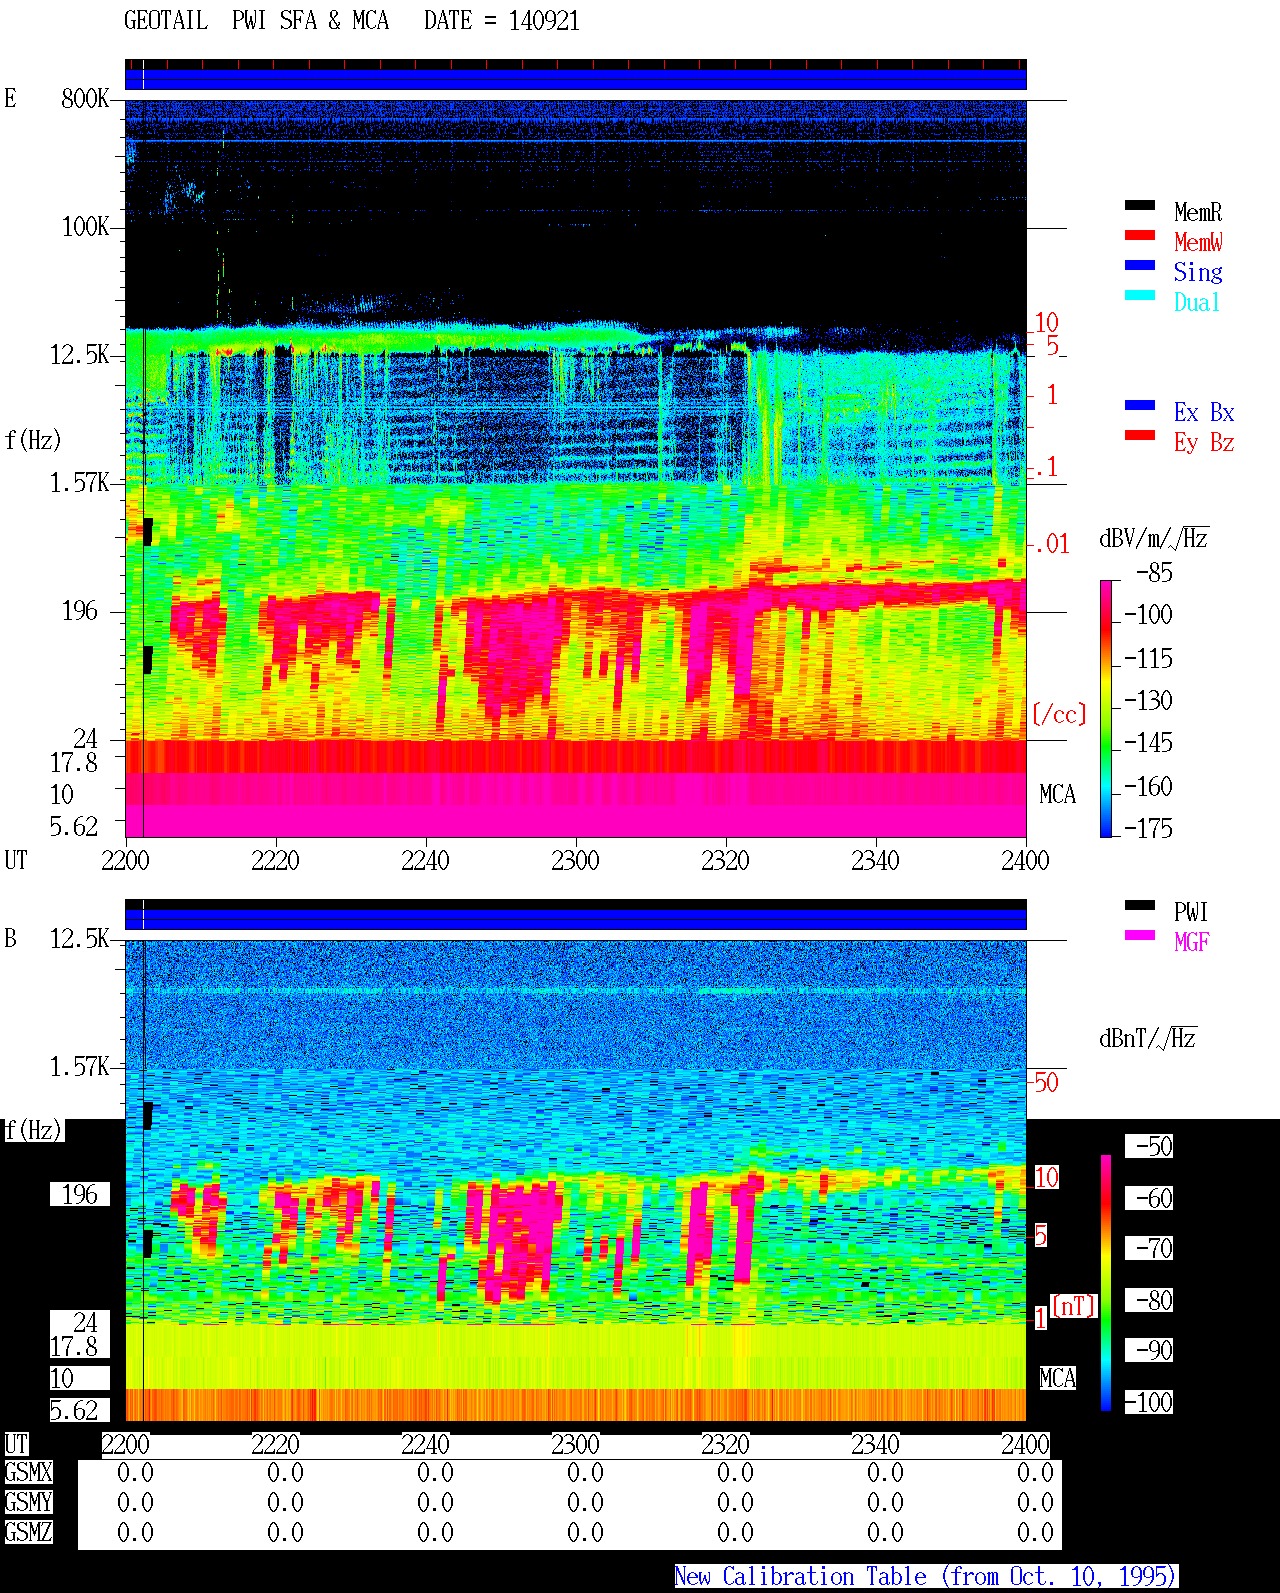Click the 1.57K label on the B panel axis

(80, 1066)
